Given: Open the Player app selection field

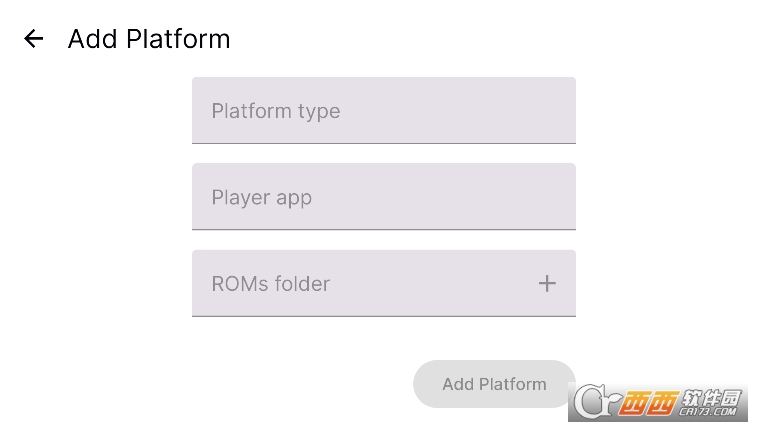Looking at the screenshot, I should pyautogui.click(x=384, y=197).
